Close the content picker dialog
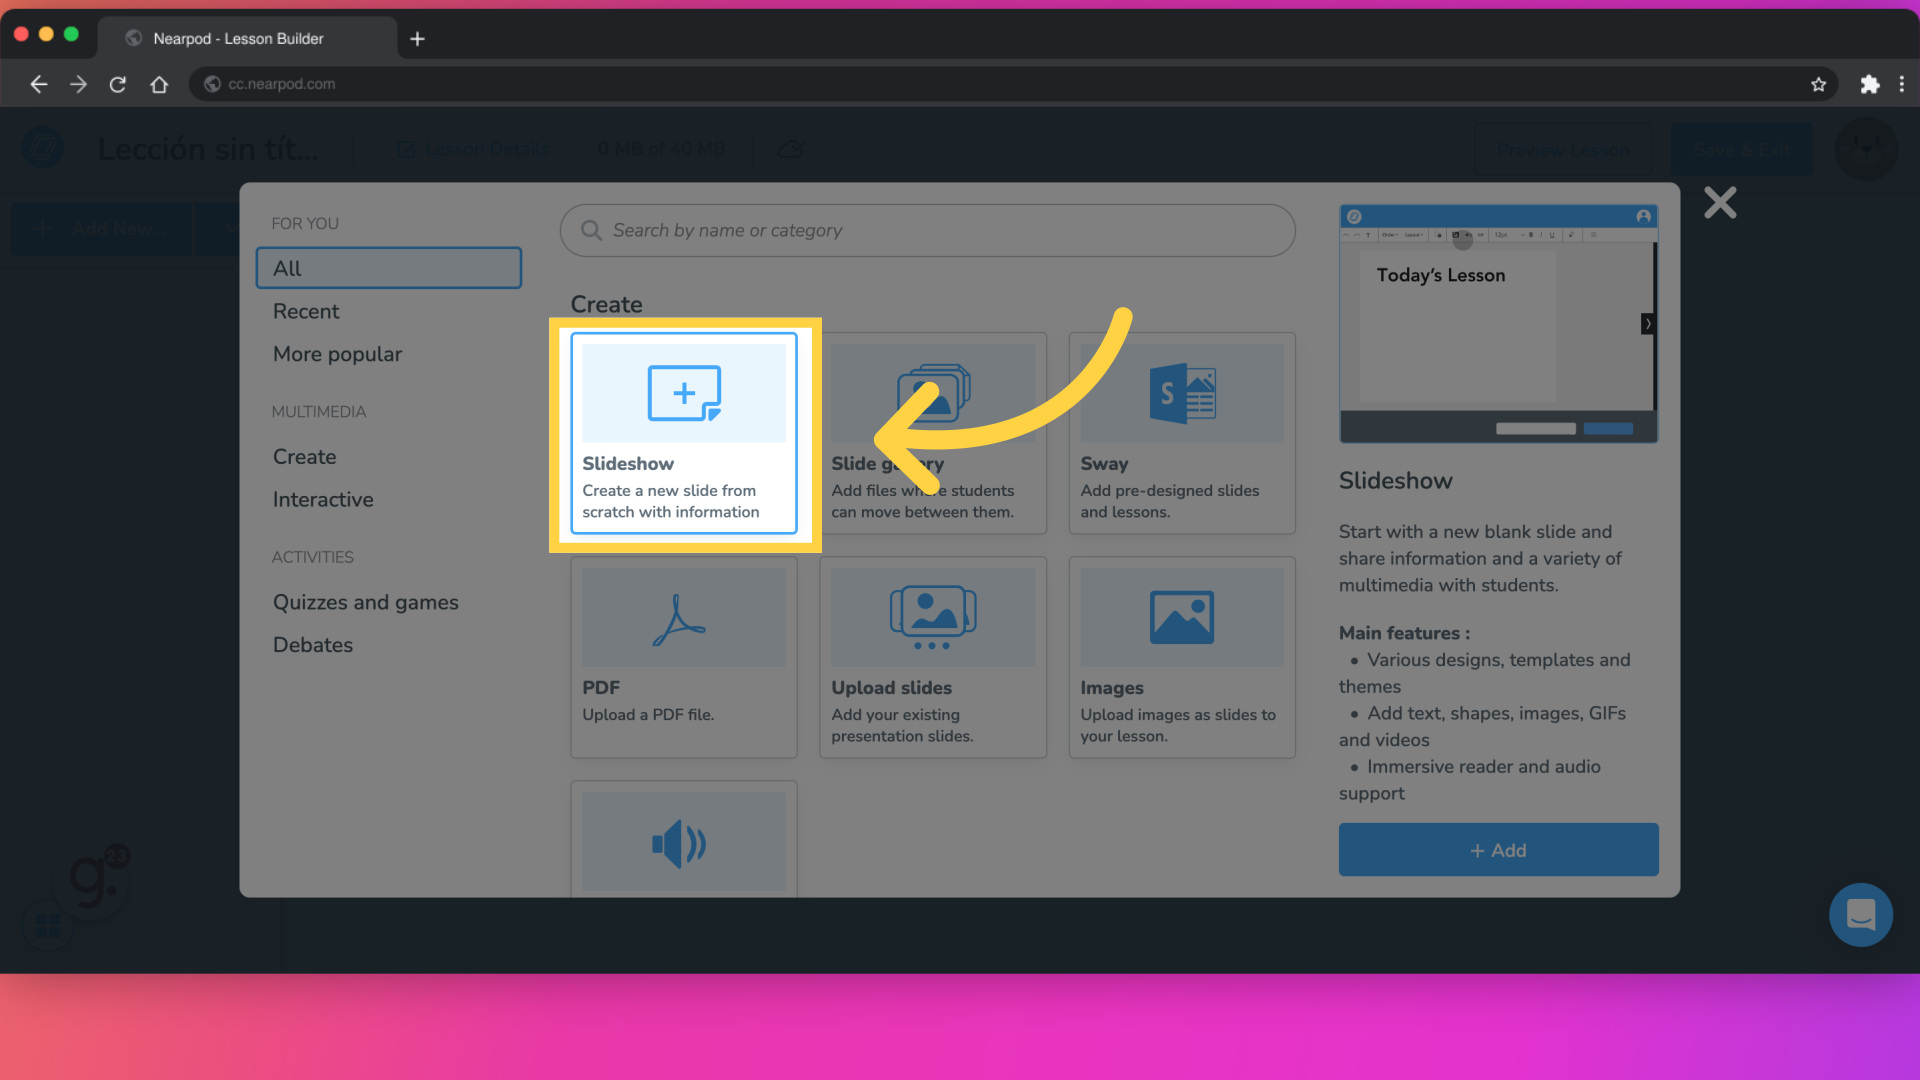1920x1080 pixels. click(1720, 203)
